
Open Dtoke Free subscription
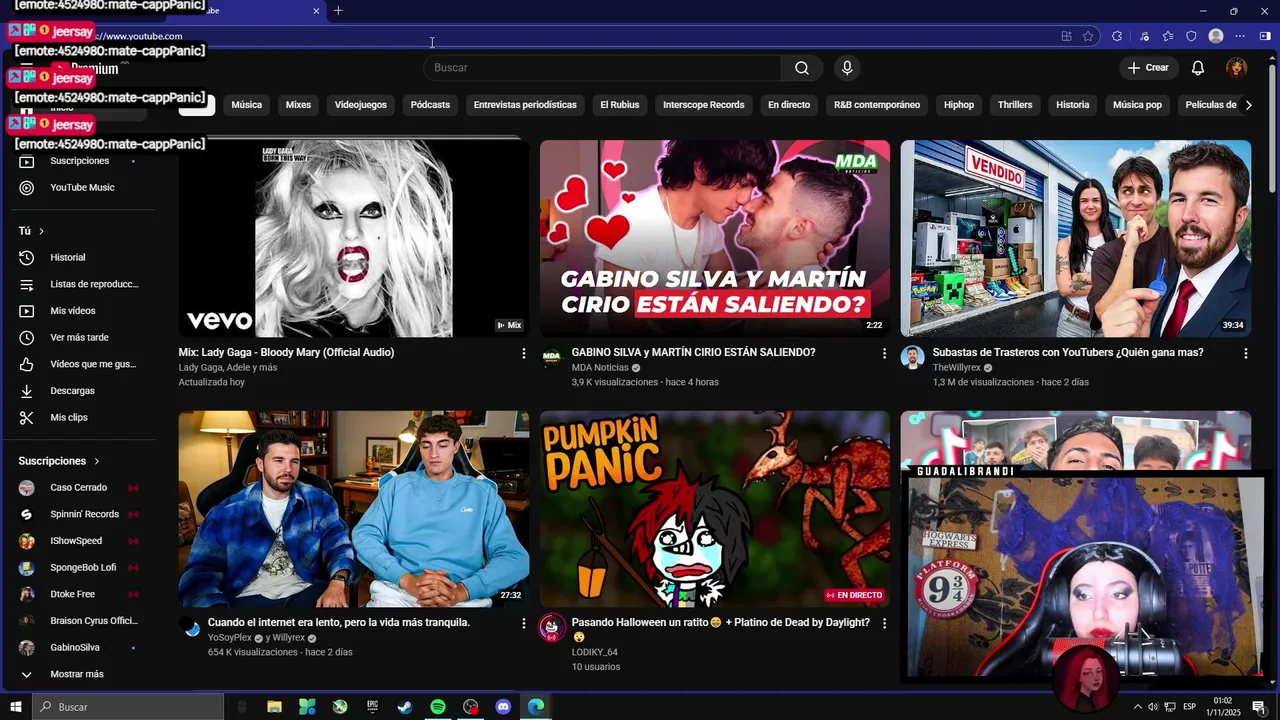[x=73, y=594]
